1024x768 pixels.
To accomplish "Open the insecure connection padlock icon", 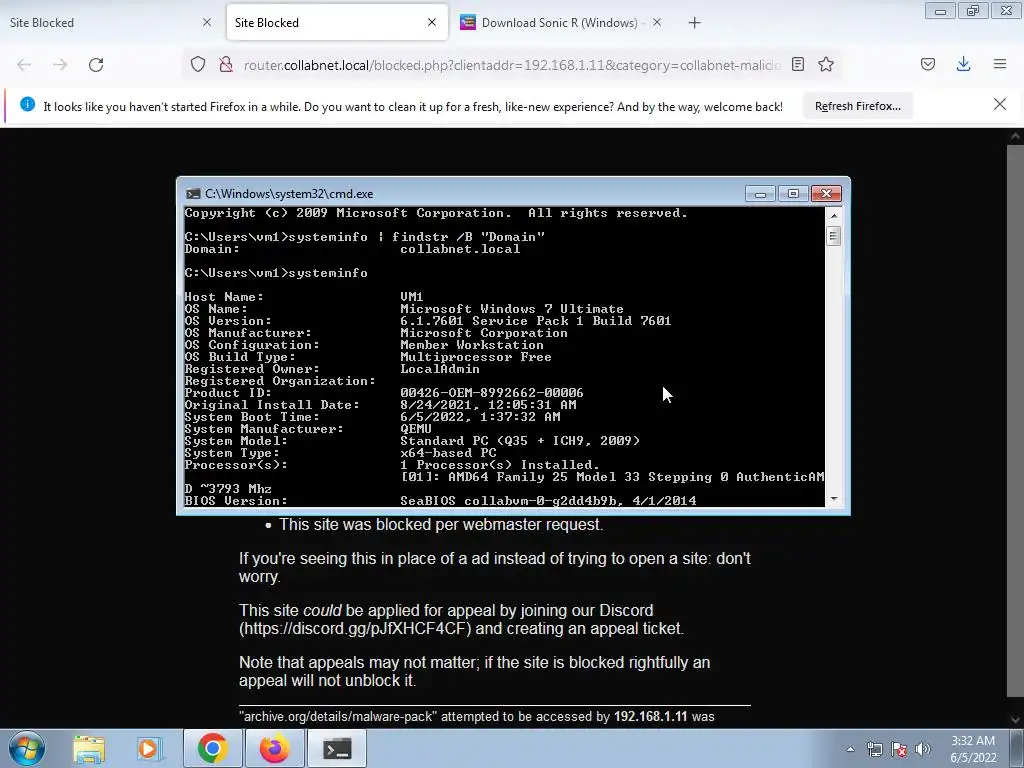I will click(x=226, y=64).
